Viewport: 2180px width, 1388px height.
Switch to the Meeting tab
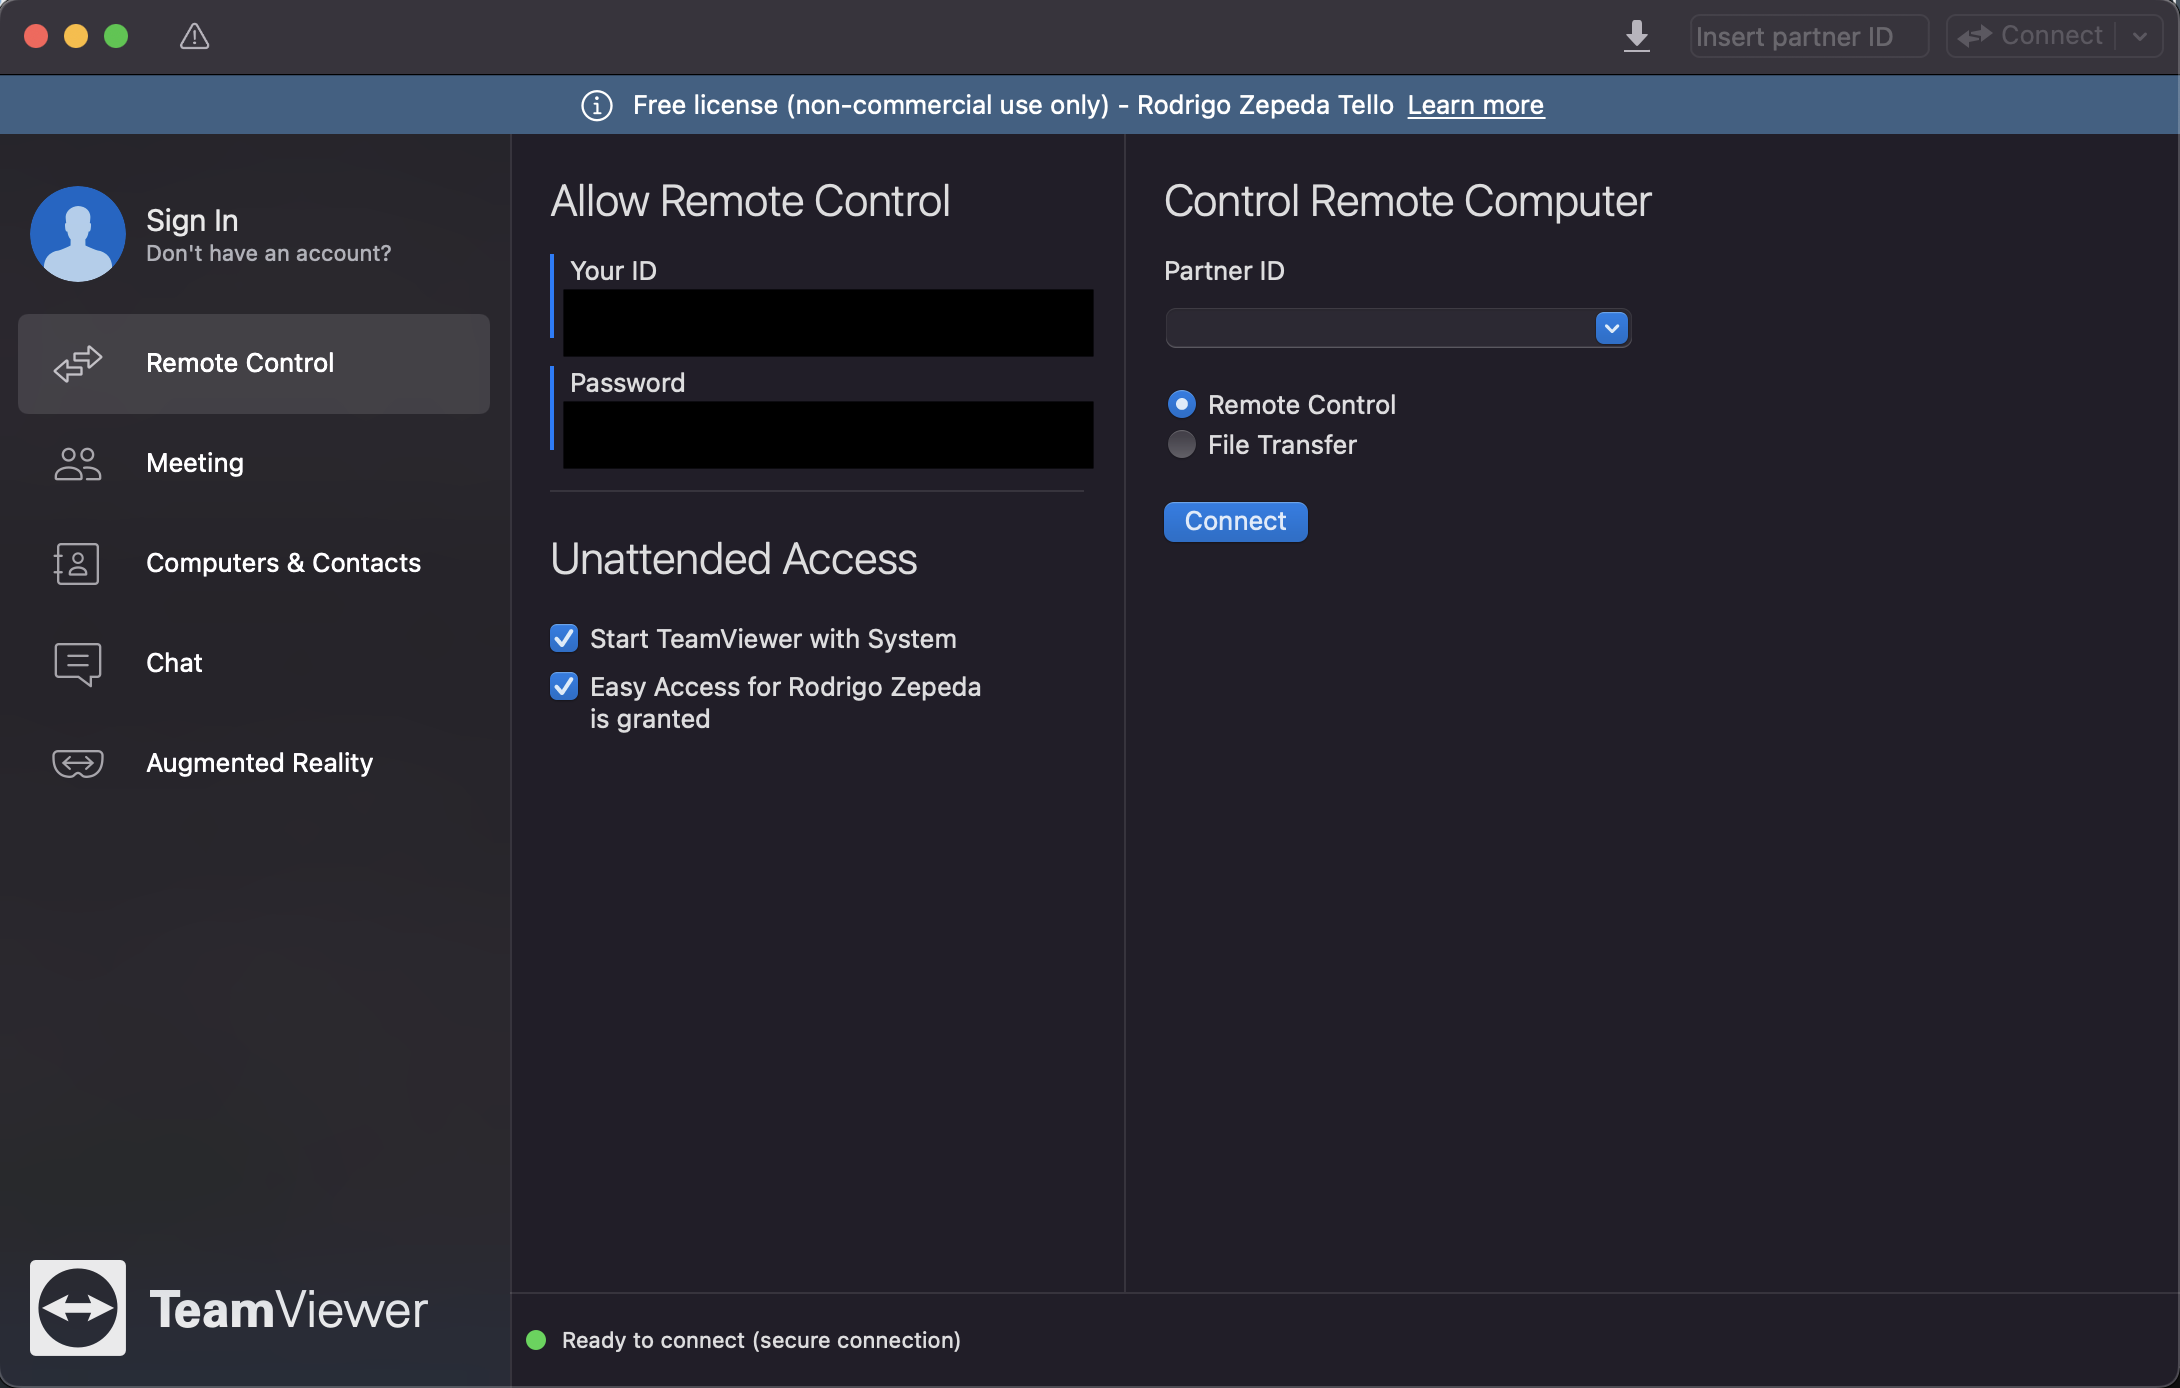pyautogui.click(x=254, y=464)
